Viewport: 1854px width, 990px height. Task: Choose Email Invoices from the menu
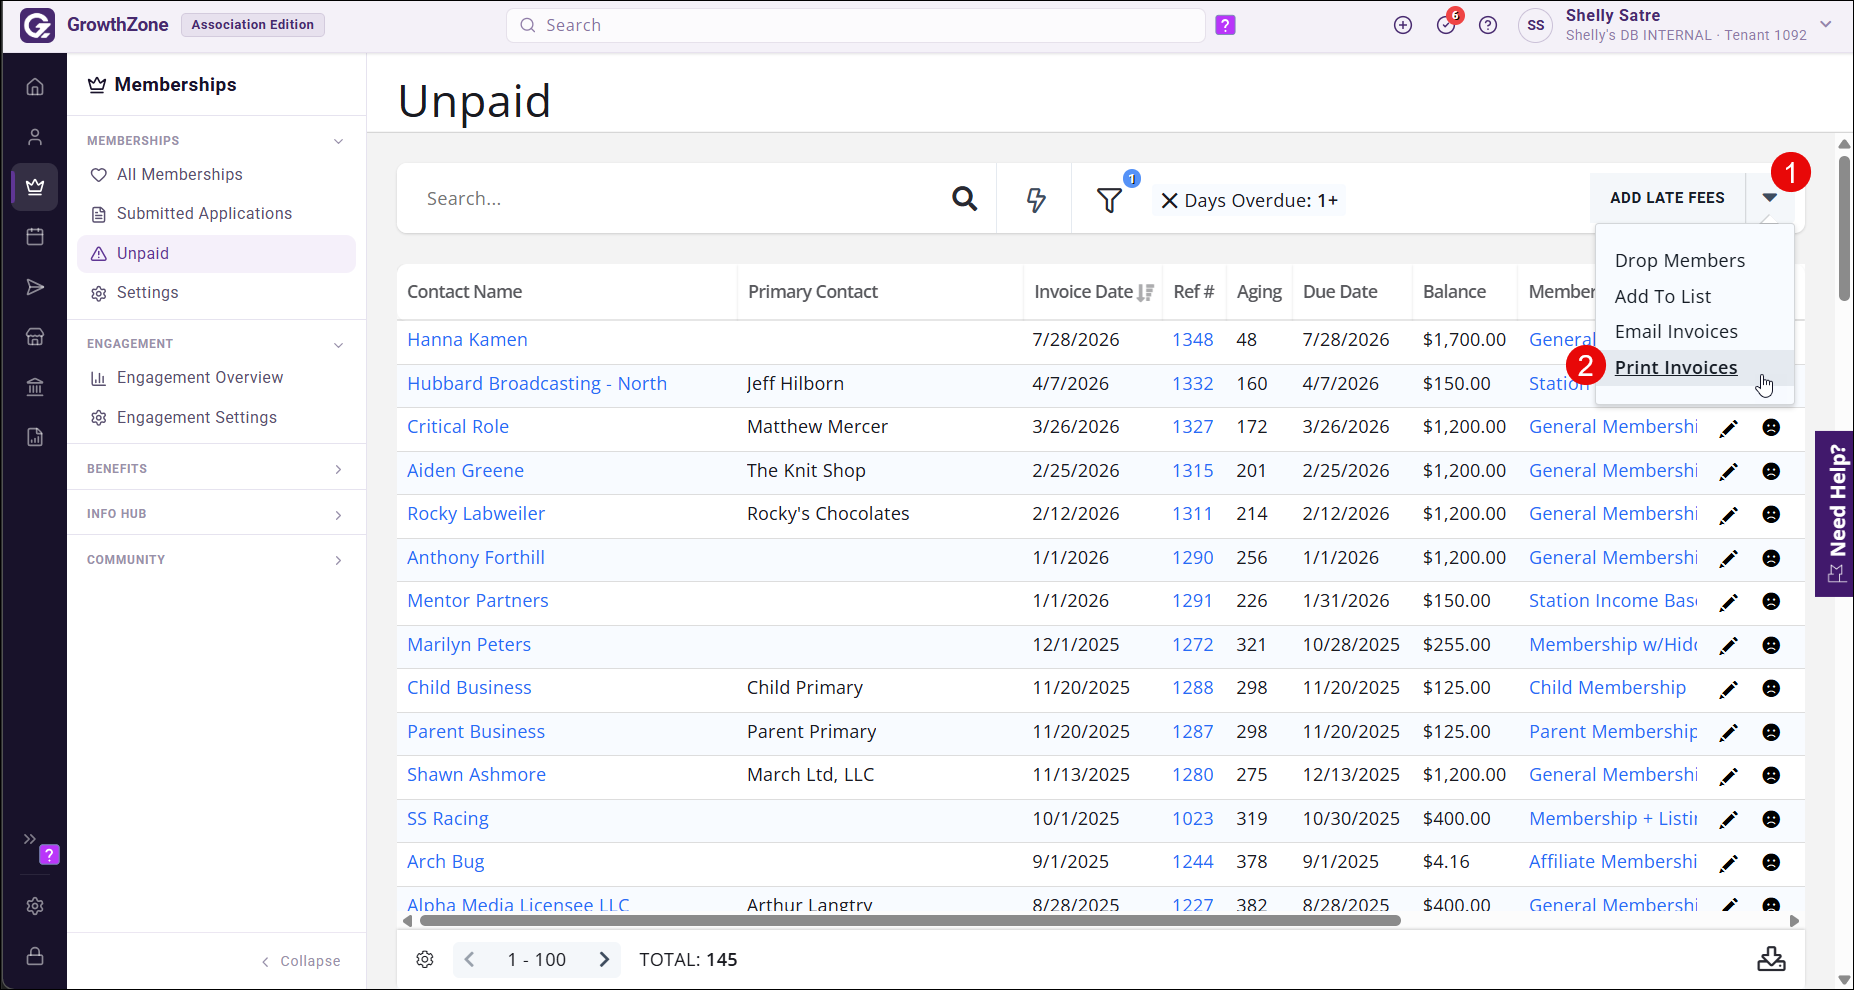click(x=1676, y=331)
